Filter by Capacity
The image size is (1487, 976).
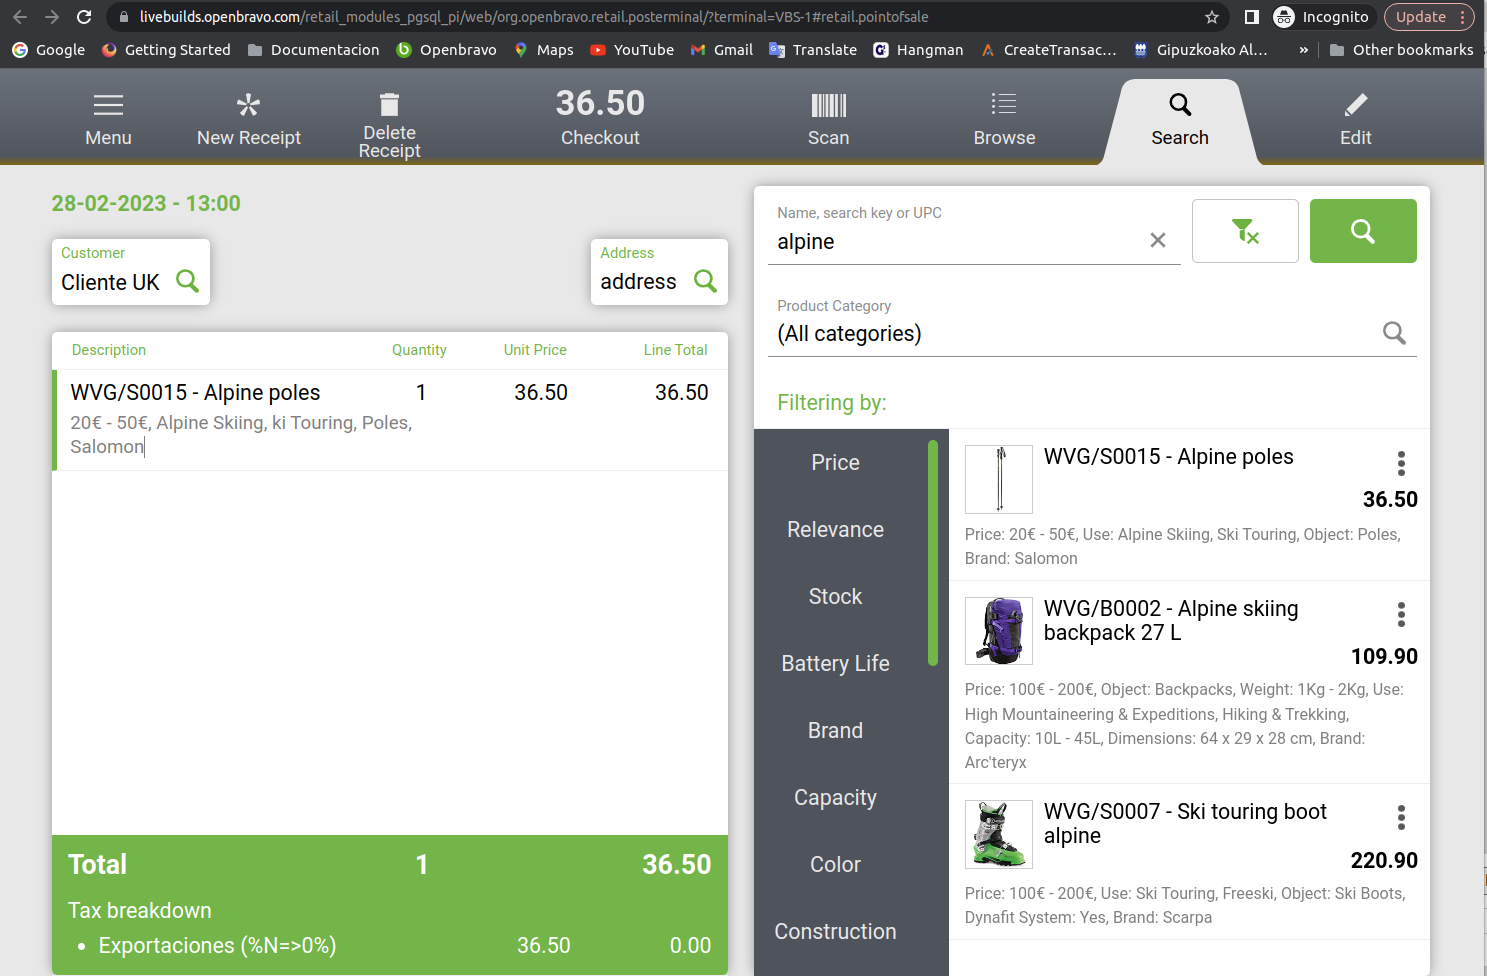coord(835,798)
